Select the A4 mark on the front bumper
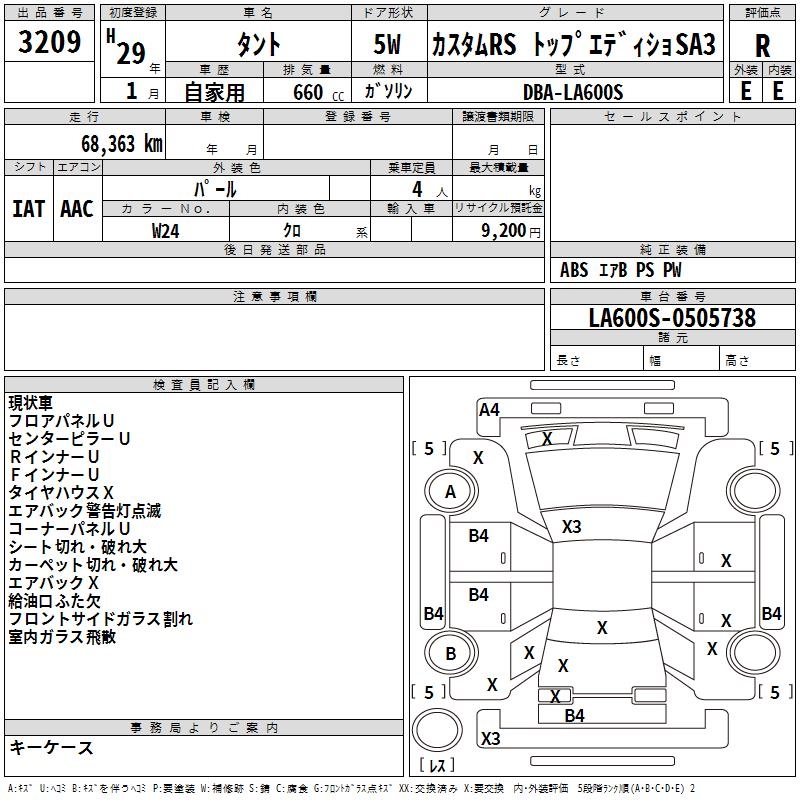 [x=489, y=409]
